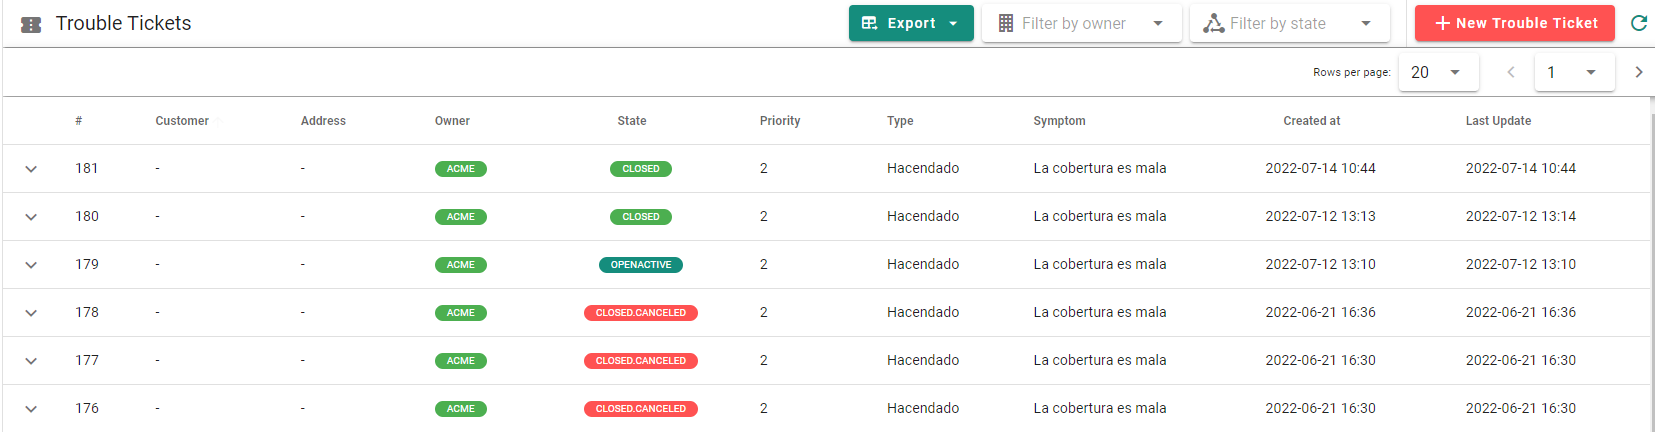
Task: Click the Trouble Tickets ticket icon
Action: [31, 25]
